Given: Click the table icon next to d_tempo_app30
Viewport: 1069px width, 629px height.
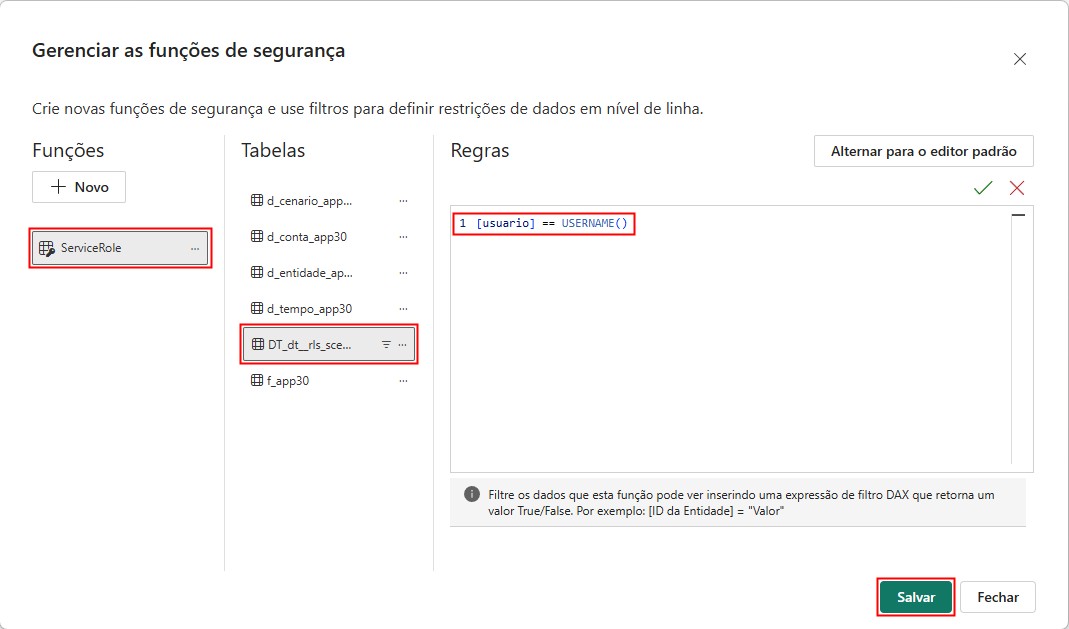Looking at the screenshot, I should point(255,308).
